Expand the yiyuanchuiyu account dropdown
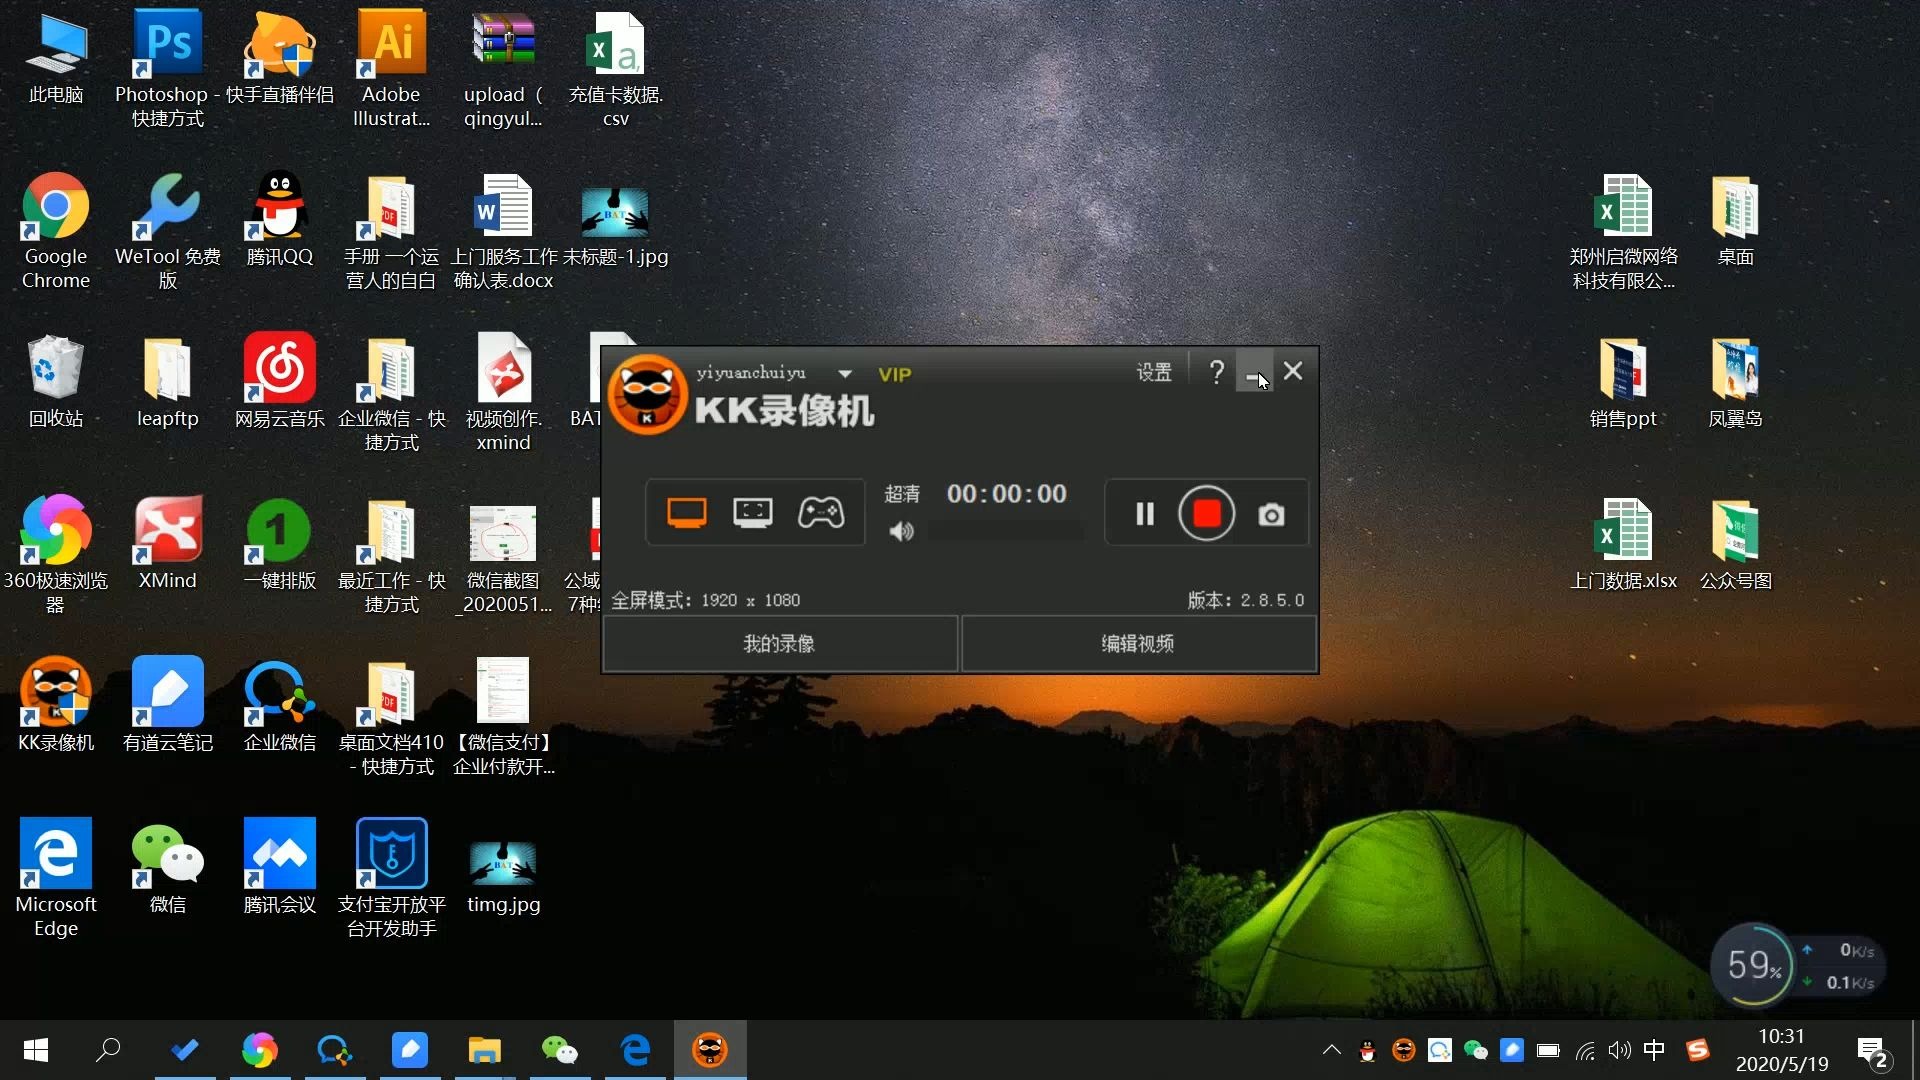Screen dimensions: 1920x1080 845,374
